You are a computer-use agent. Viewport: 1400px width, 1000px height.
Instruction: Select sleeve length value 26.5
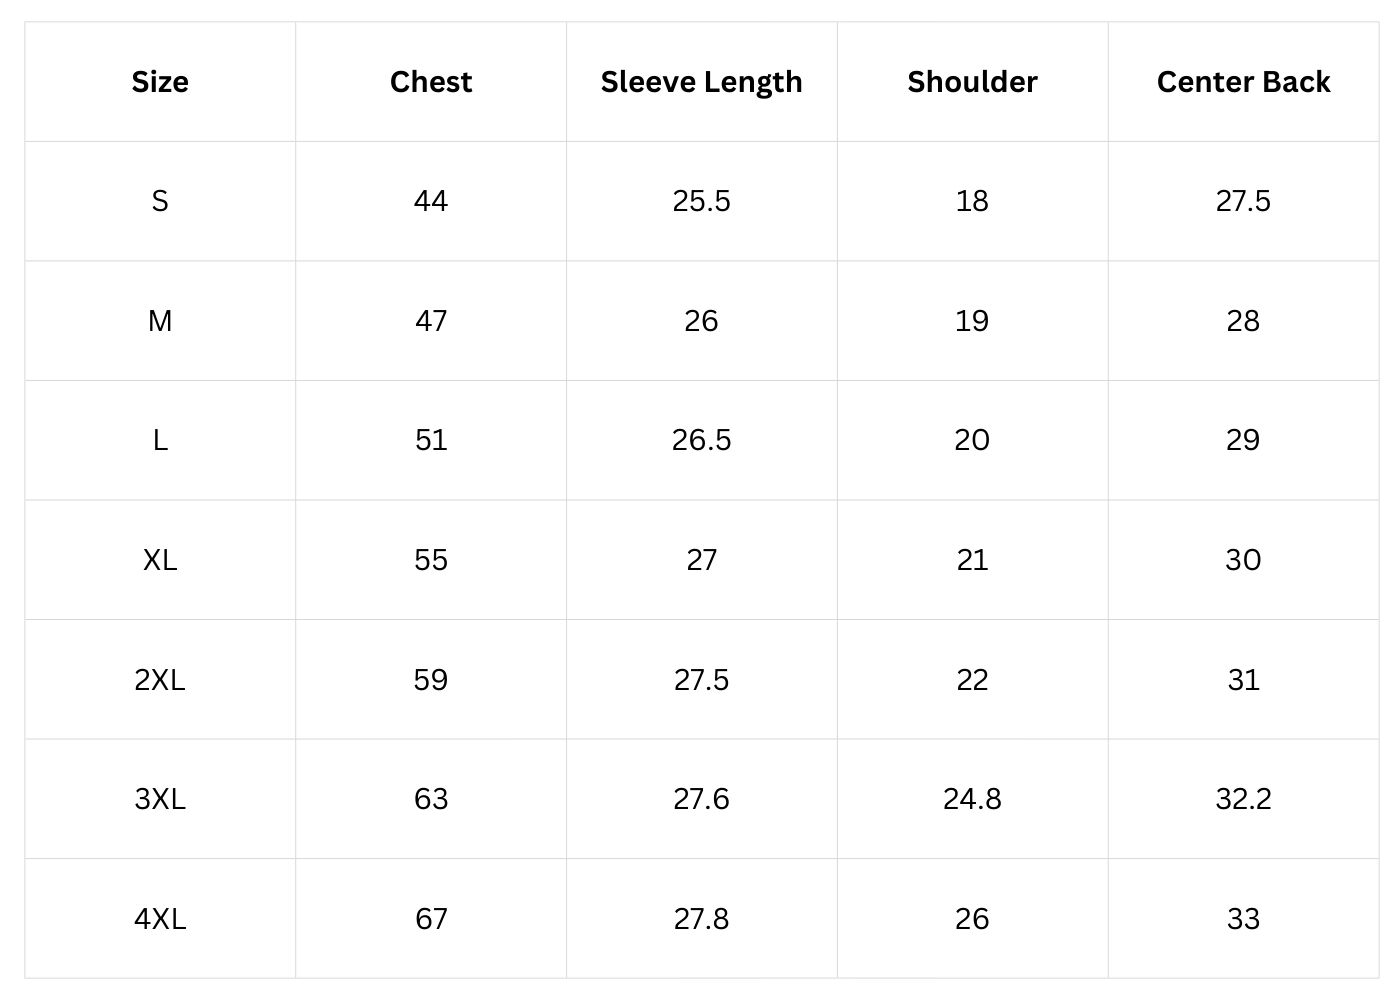click(x=701, y=440)
